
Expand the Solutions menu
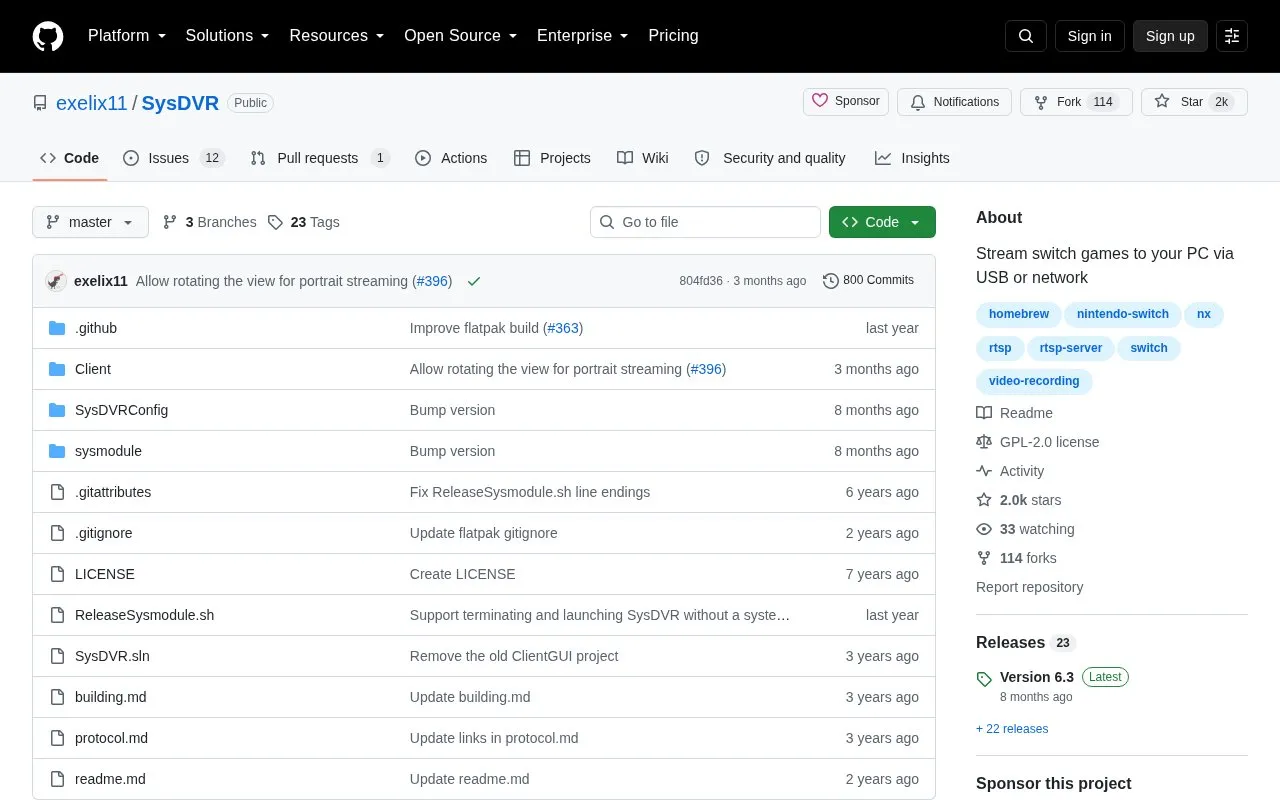228,36
